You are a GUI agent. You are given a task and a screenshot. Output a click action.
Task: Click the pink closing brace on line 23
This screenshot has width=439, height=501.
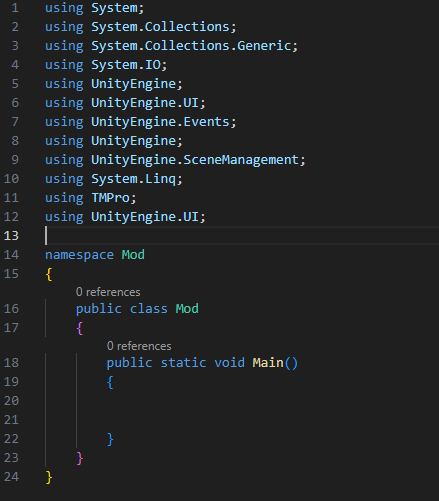pos(80,459)
